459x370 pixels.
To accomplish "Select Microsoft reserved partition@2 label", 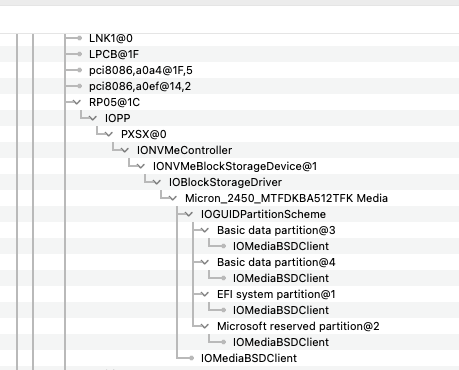I will (x=298, y=326).
